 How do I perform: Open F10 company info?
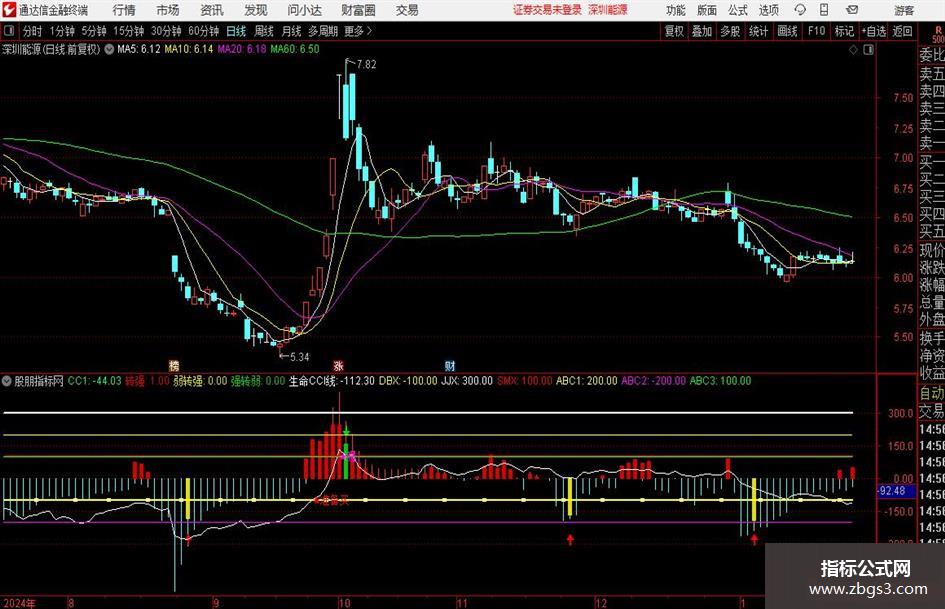click(817, 31)
